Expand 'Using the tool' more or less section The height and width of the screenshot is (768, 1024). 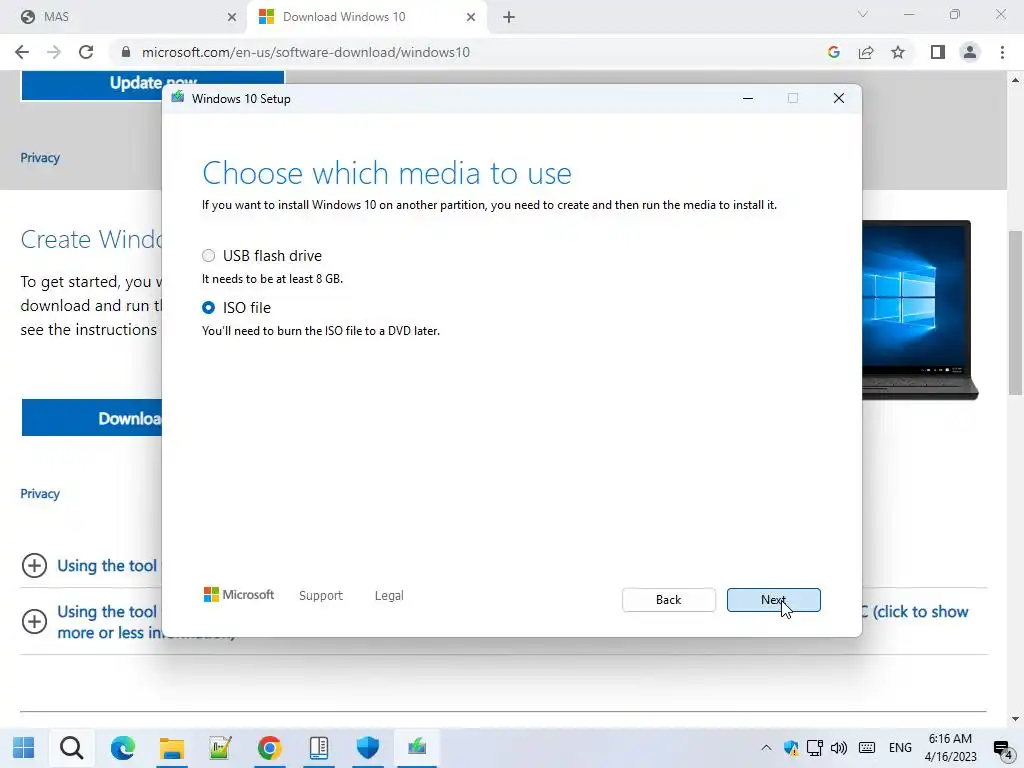coord(34,621)
